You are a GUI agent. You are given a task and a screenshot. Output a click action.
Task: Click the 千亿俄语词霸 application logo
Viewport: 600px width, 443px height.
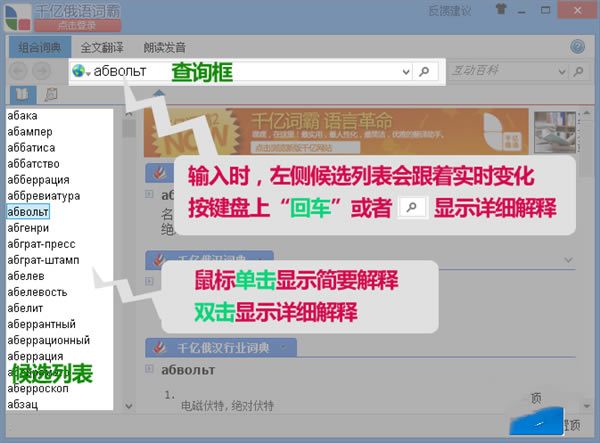click(x=17, y=18)
